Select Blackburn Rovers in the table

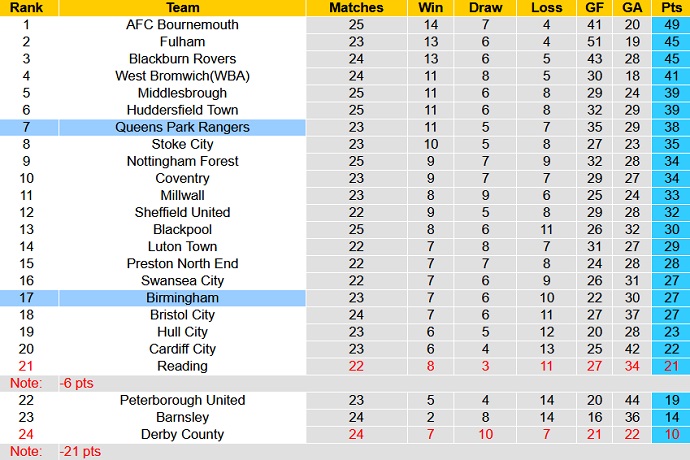182,58
